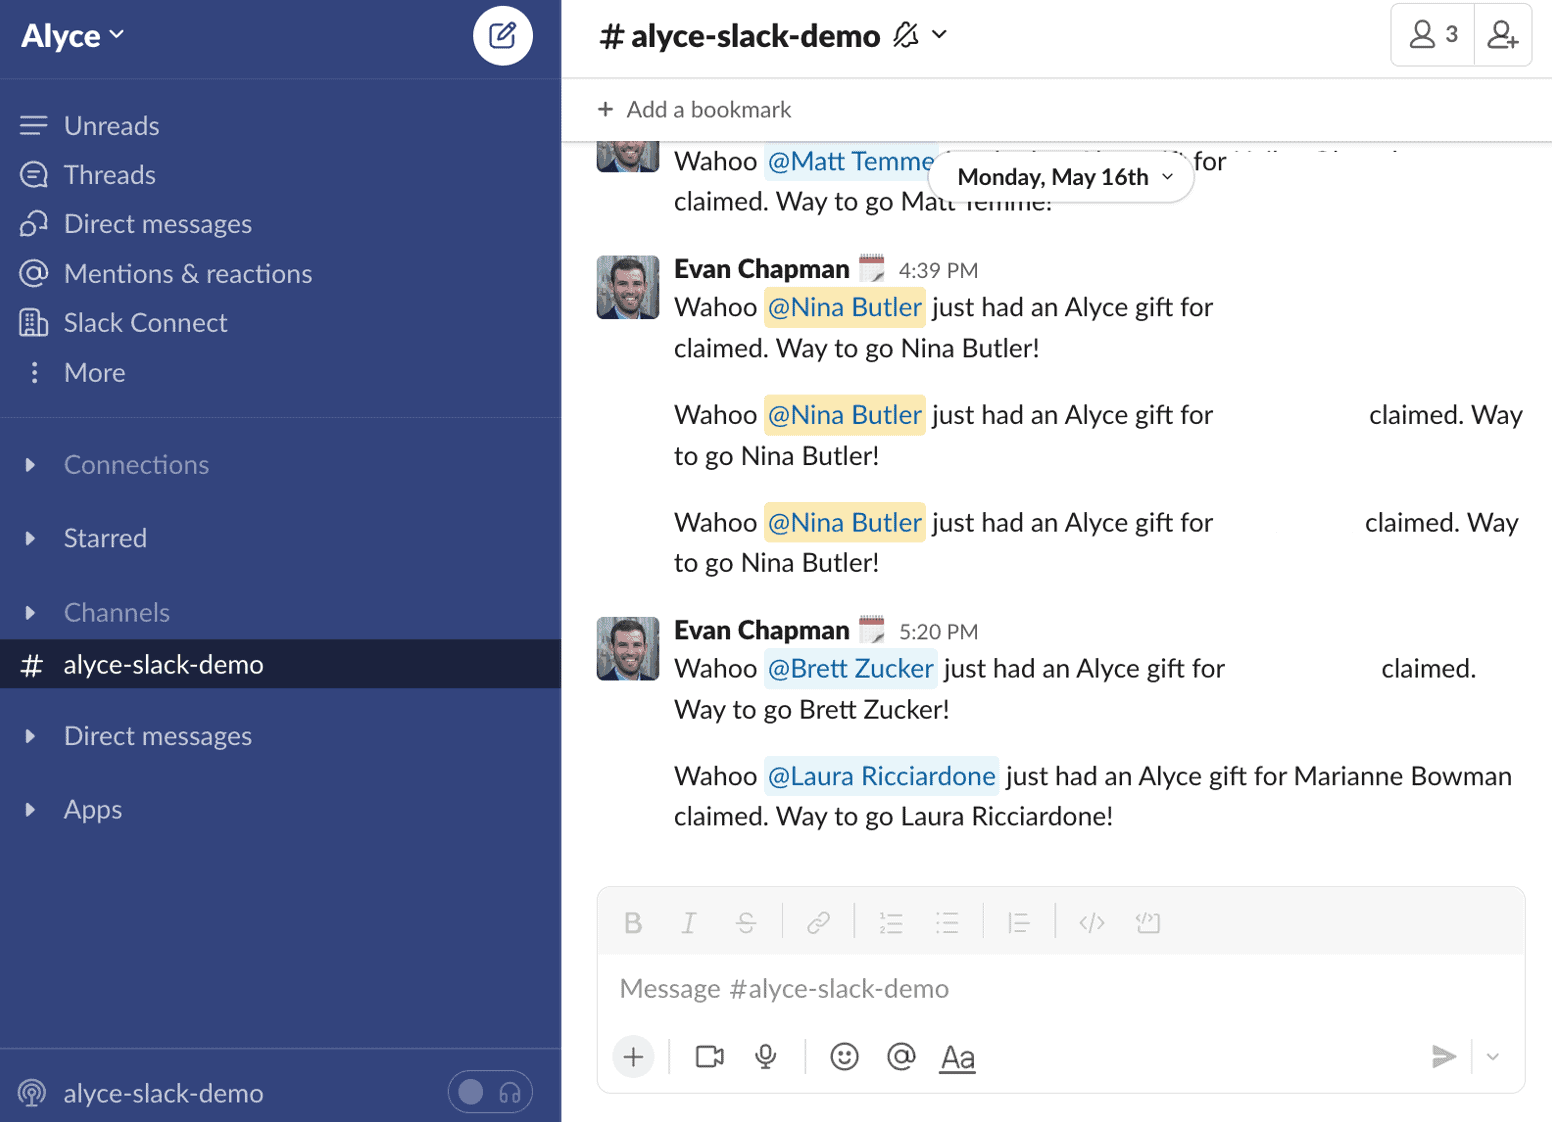
Task: Open attachments with the plus button
Action: tap(634, 1057)
